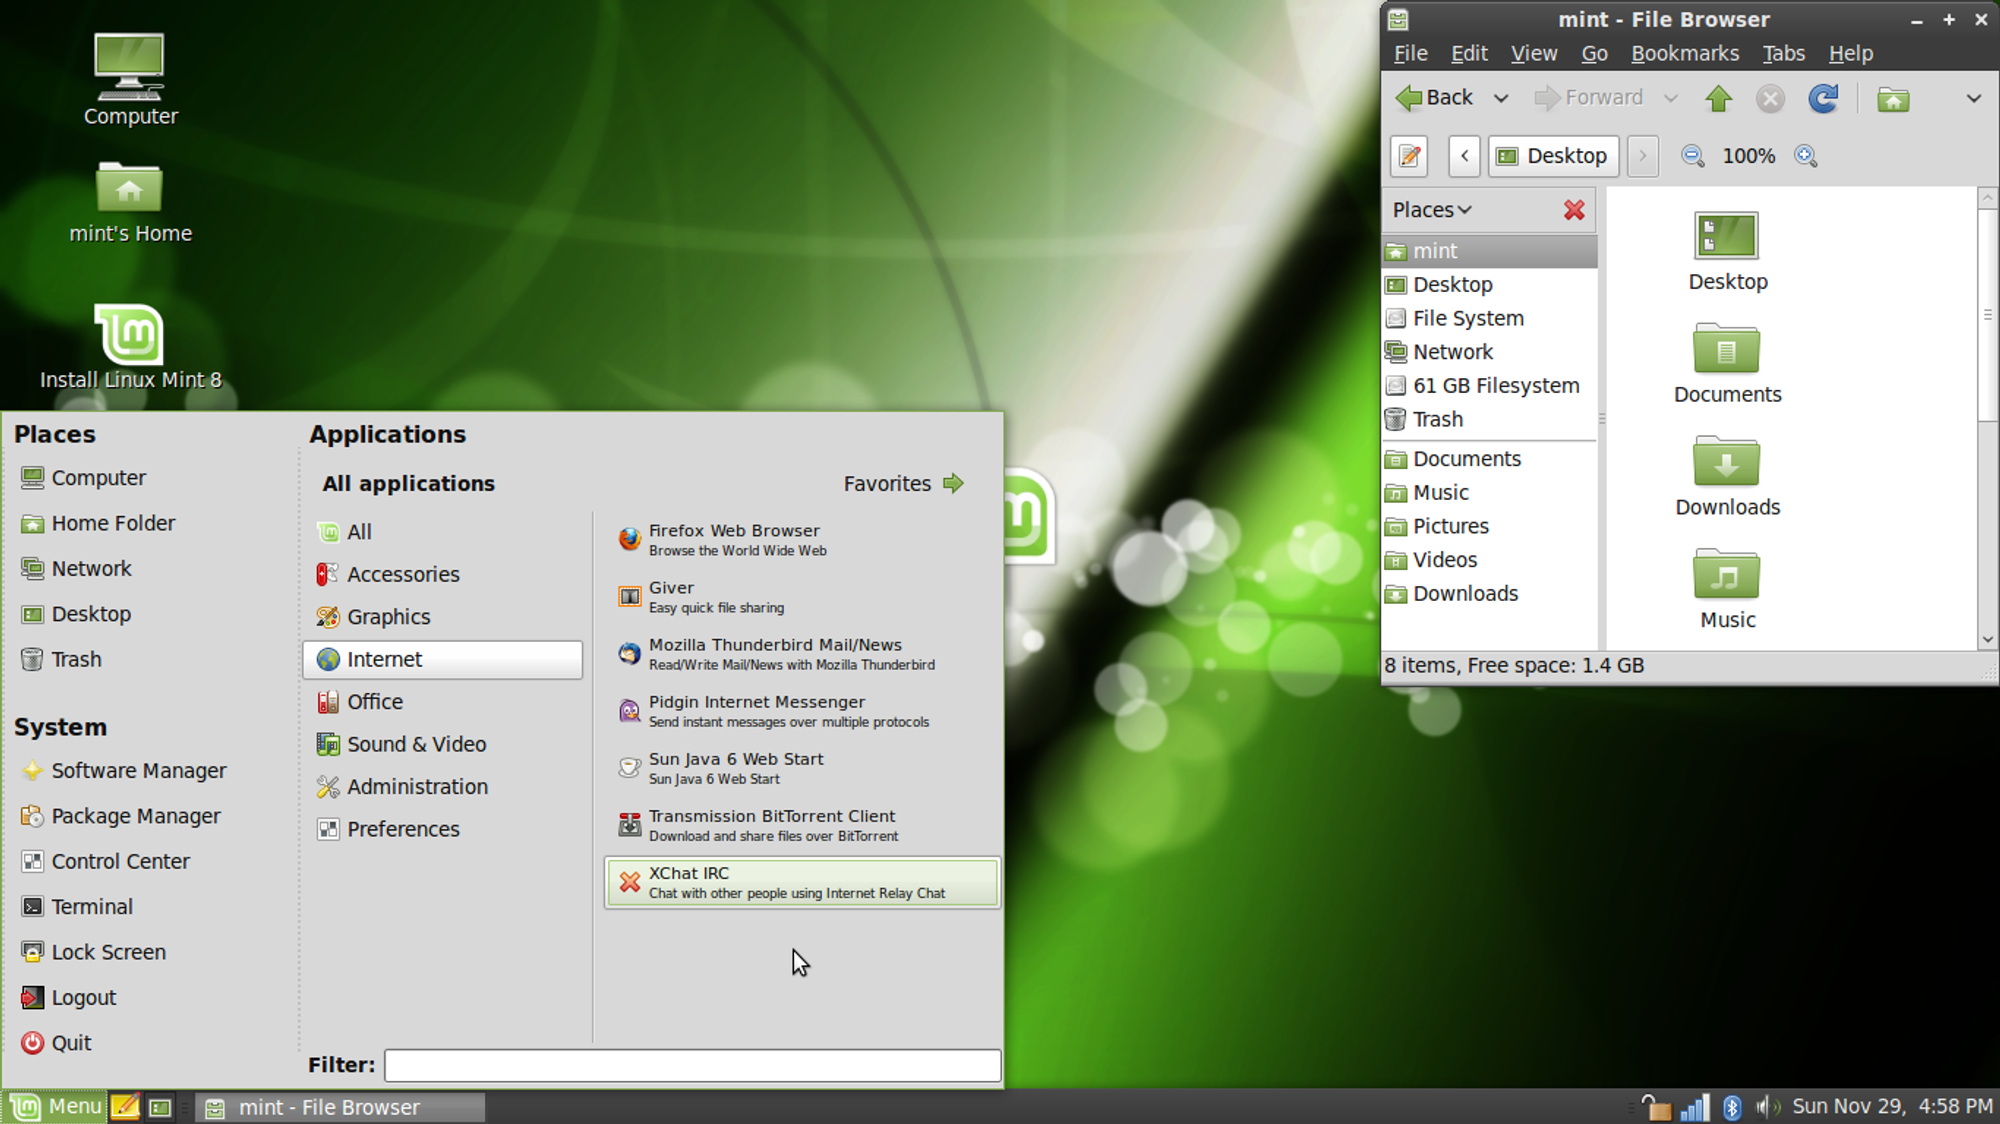Go up one folder in File Browser
The image size is (2000, 1124).
(1719, 98)
